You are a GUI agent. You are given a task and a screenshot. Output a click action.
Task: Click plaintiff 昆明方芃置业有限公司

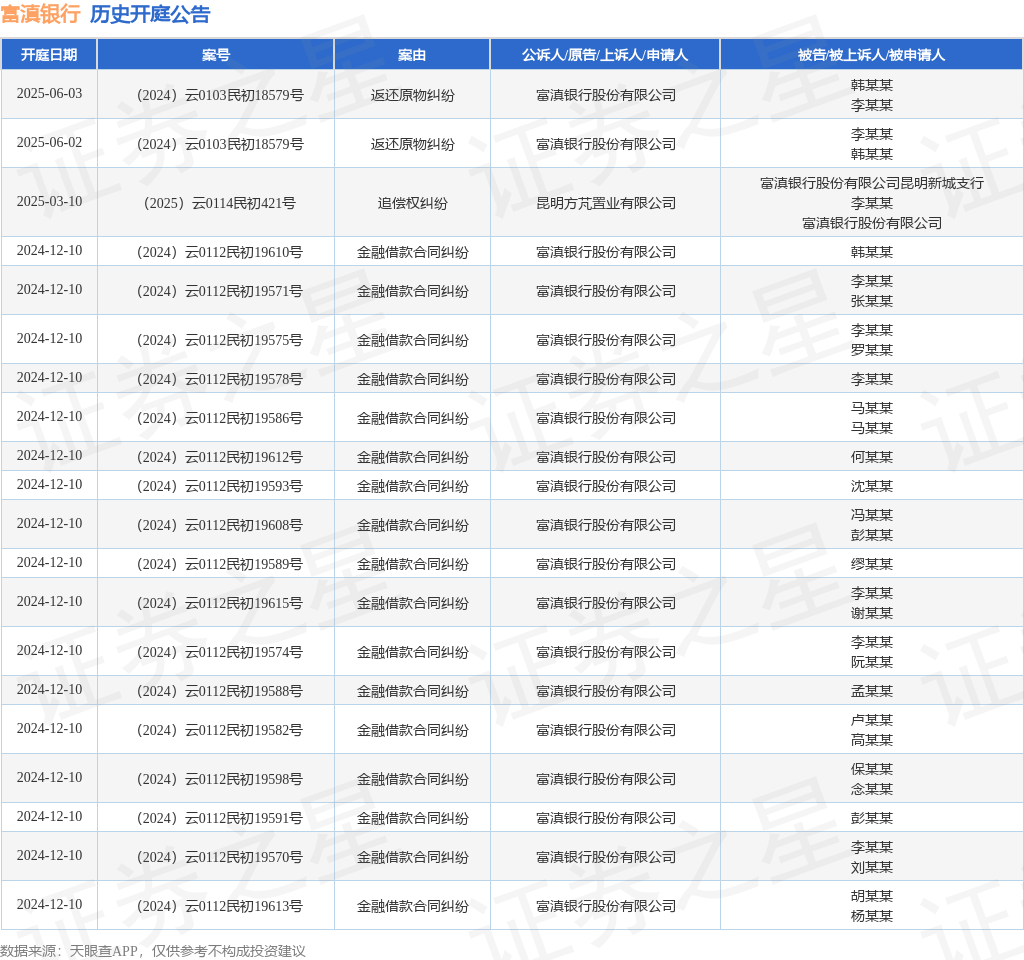(x=605, y=203)
